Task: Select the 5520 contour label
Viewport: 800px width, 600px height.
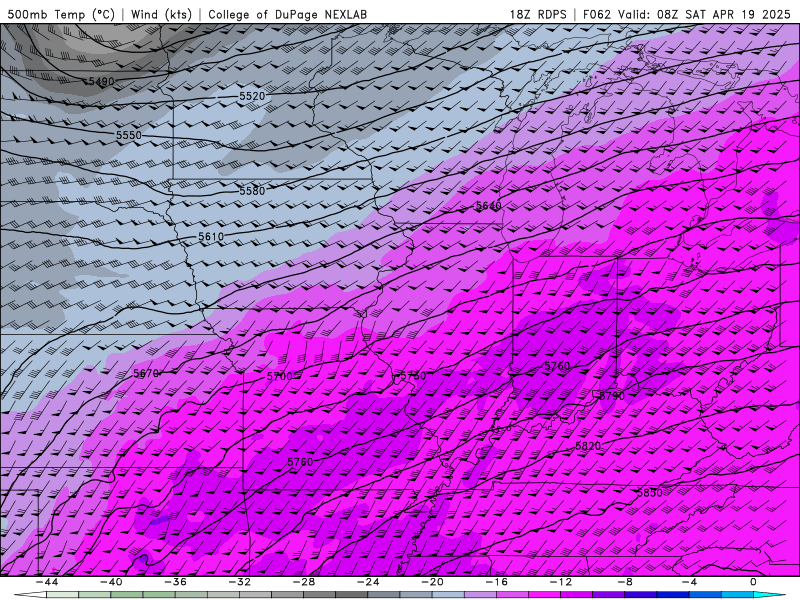Action: coord(253,96)
